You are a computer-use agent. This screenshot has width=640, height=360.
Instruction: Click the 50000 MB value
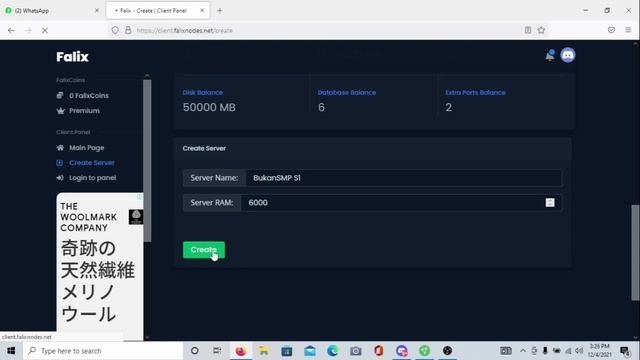(x=209, y=107)
